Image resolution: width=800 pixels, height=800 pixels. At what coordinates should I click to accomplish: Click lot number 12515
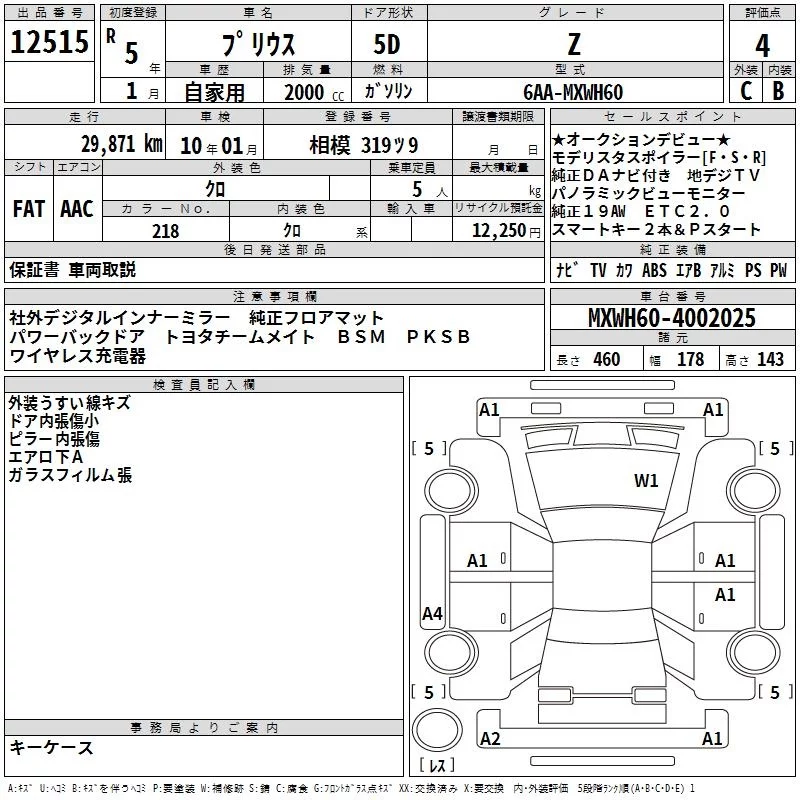pyautogui.click(x=49, y=41)
